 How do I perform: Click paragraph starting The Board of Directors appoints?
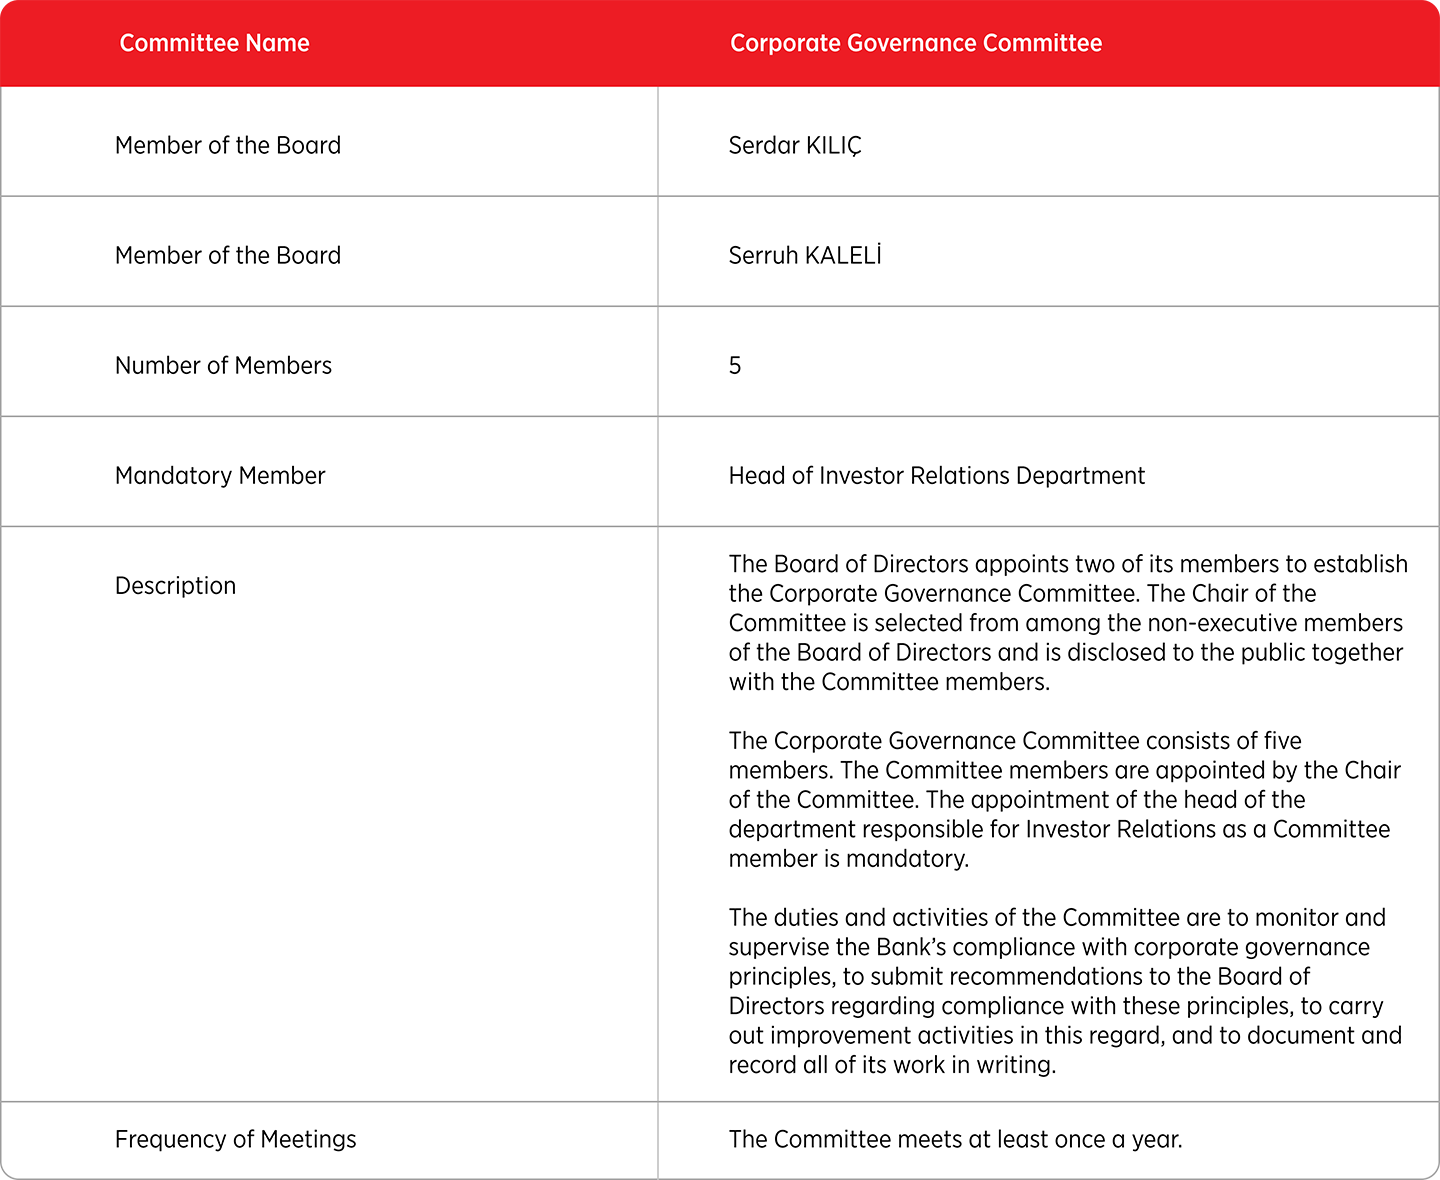point(1068,622)
